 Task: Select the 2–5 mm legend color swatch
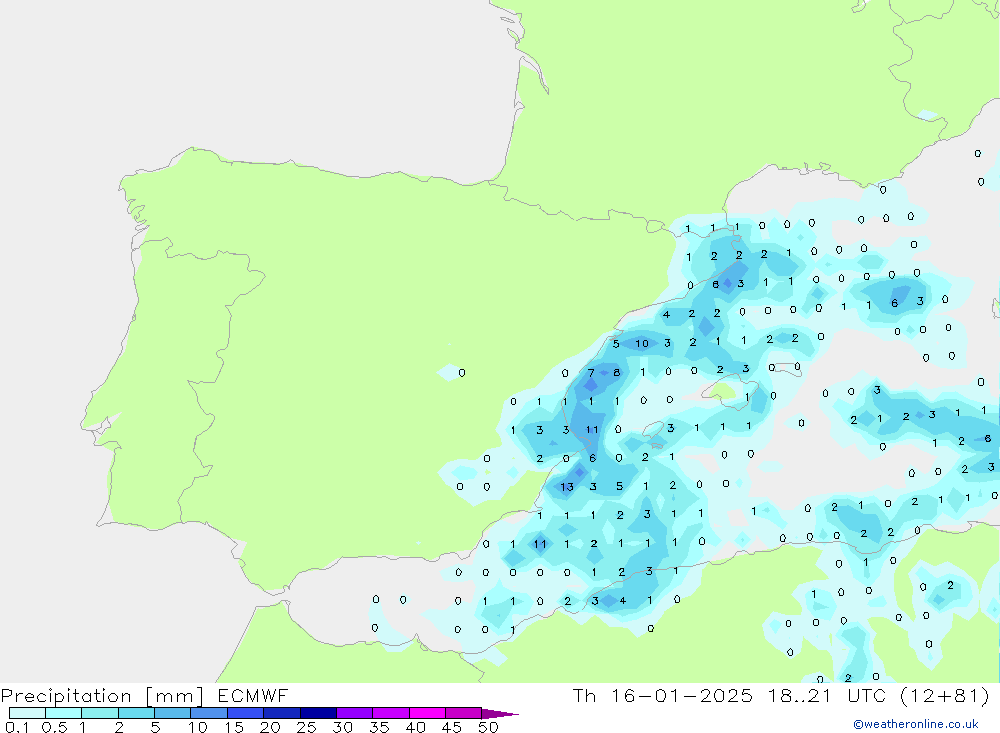[x=136, y=713]
